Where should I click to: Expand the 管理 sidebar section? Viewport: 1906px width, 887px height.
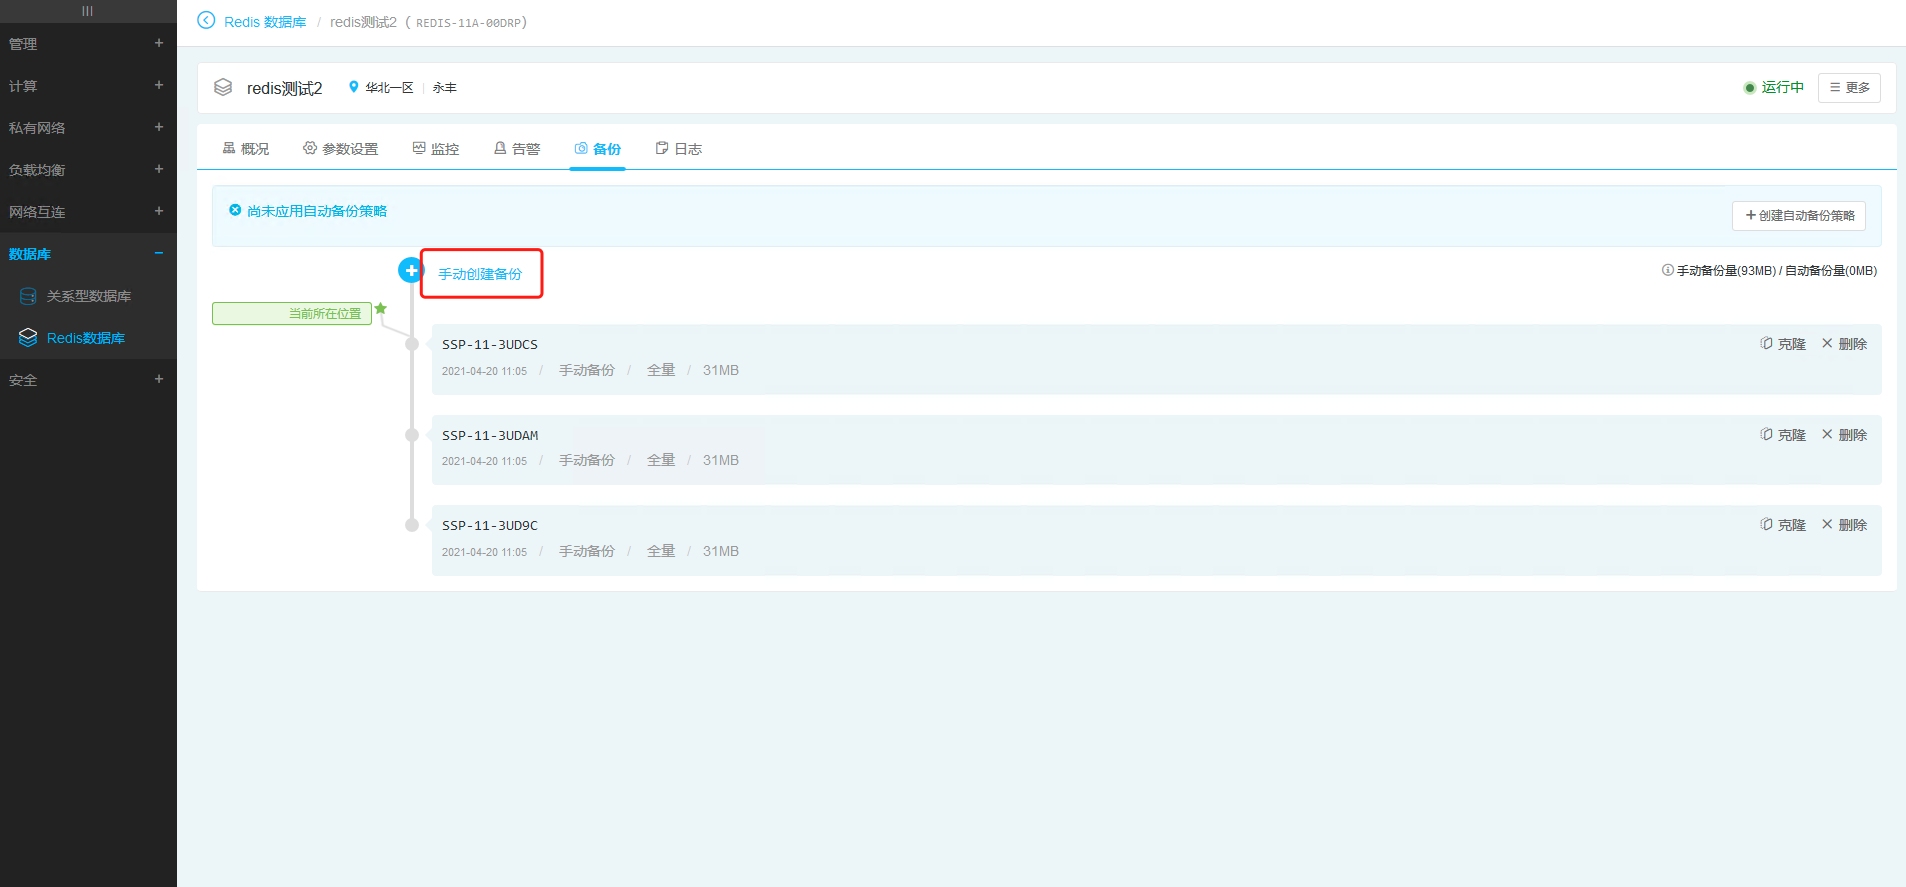click(x=158, y=43)
